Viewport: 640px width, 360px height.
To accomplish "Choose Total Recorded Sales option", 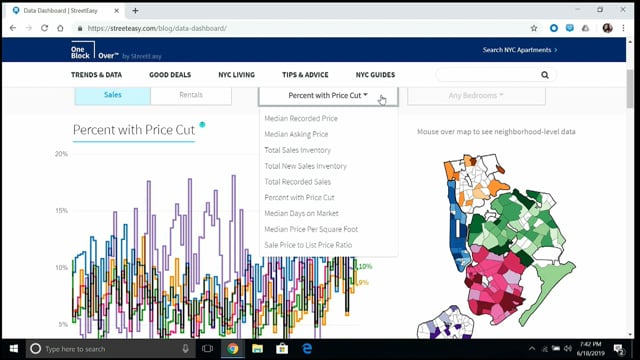I will 298,182.
